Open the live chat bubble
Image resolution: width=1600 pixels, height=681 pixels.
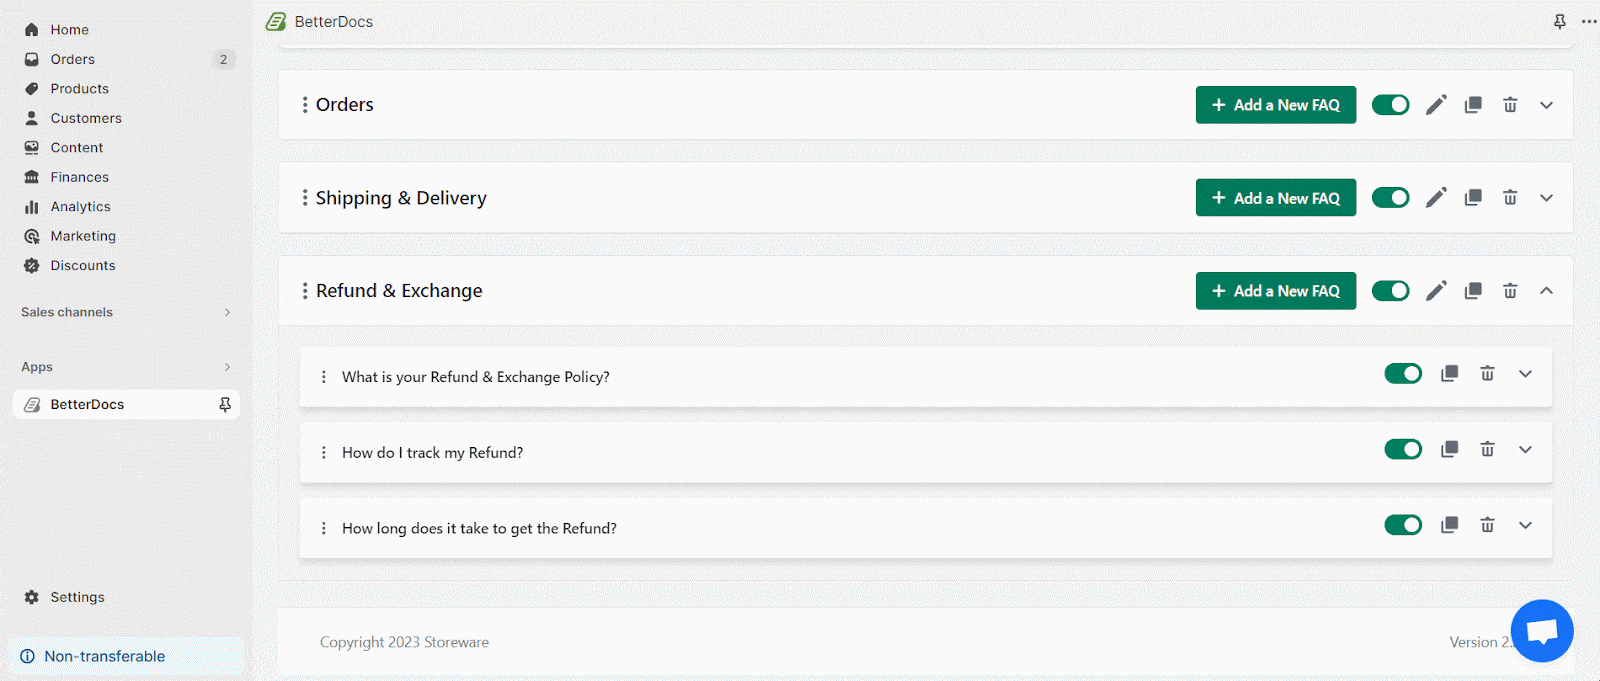(x=1541, y=631)
